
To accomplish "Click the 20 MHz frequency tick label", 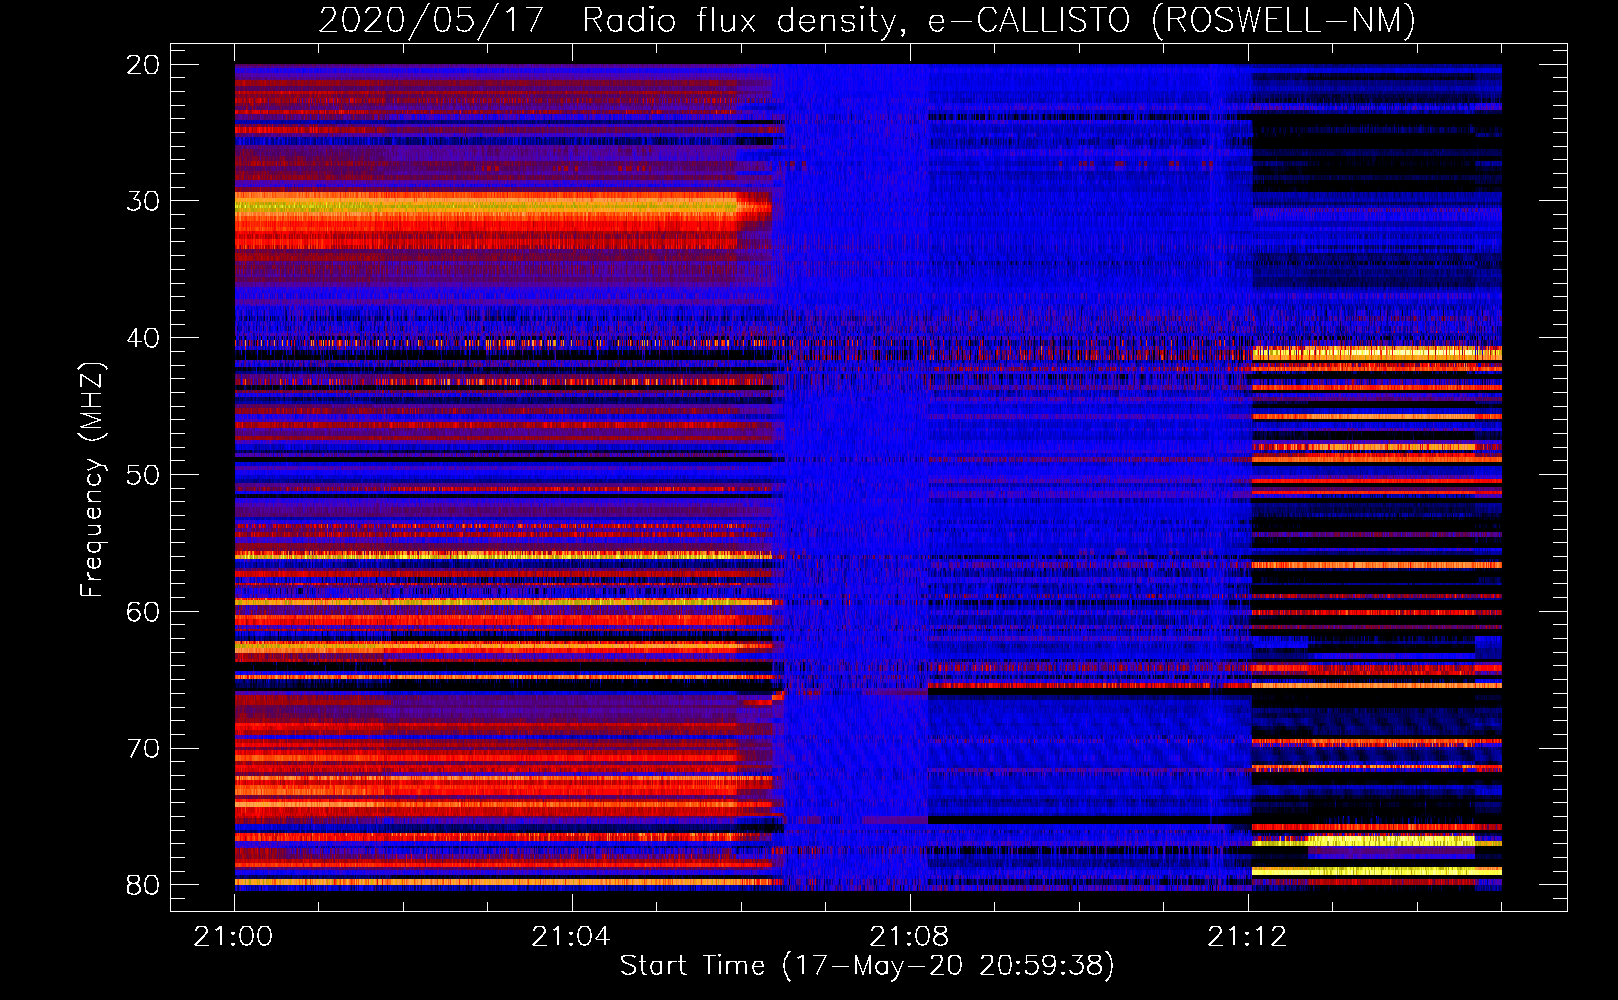I will click(143, 65).
